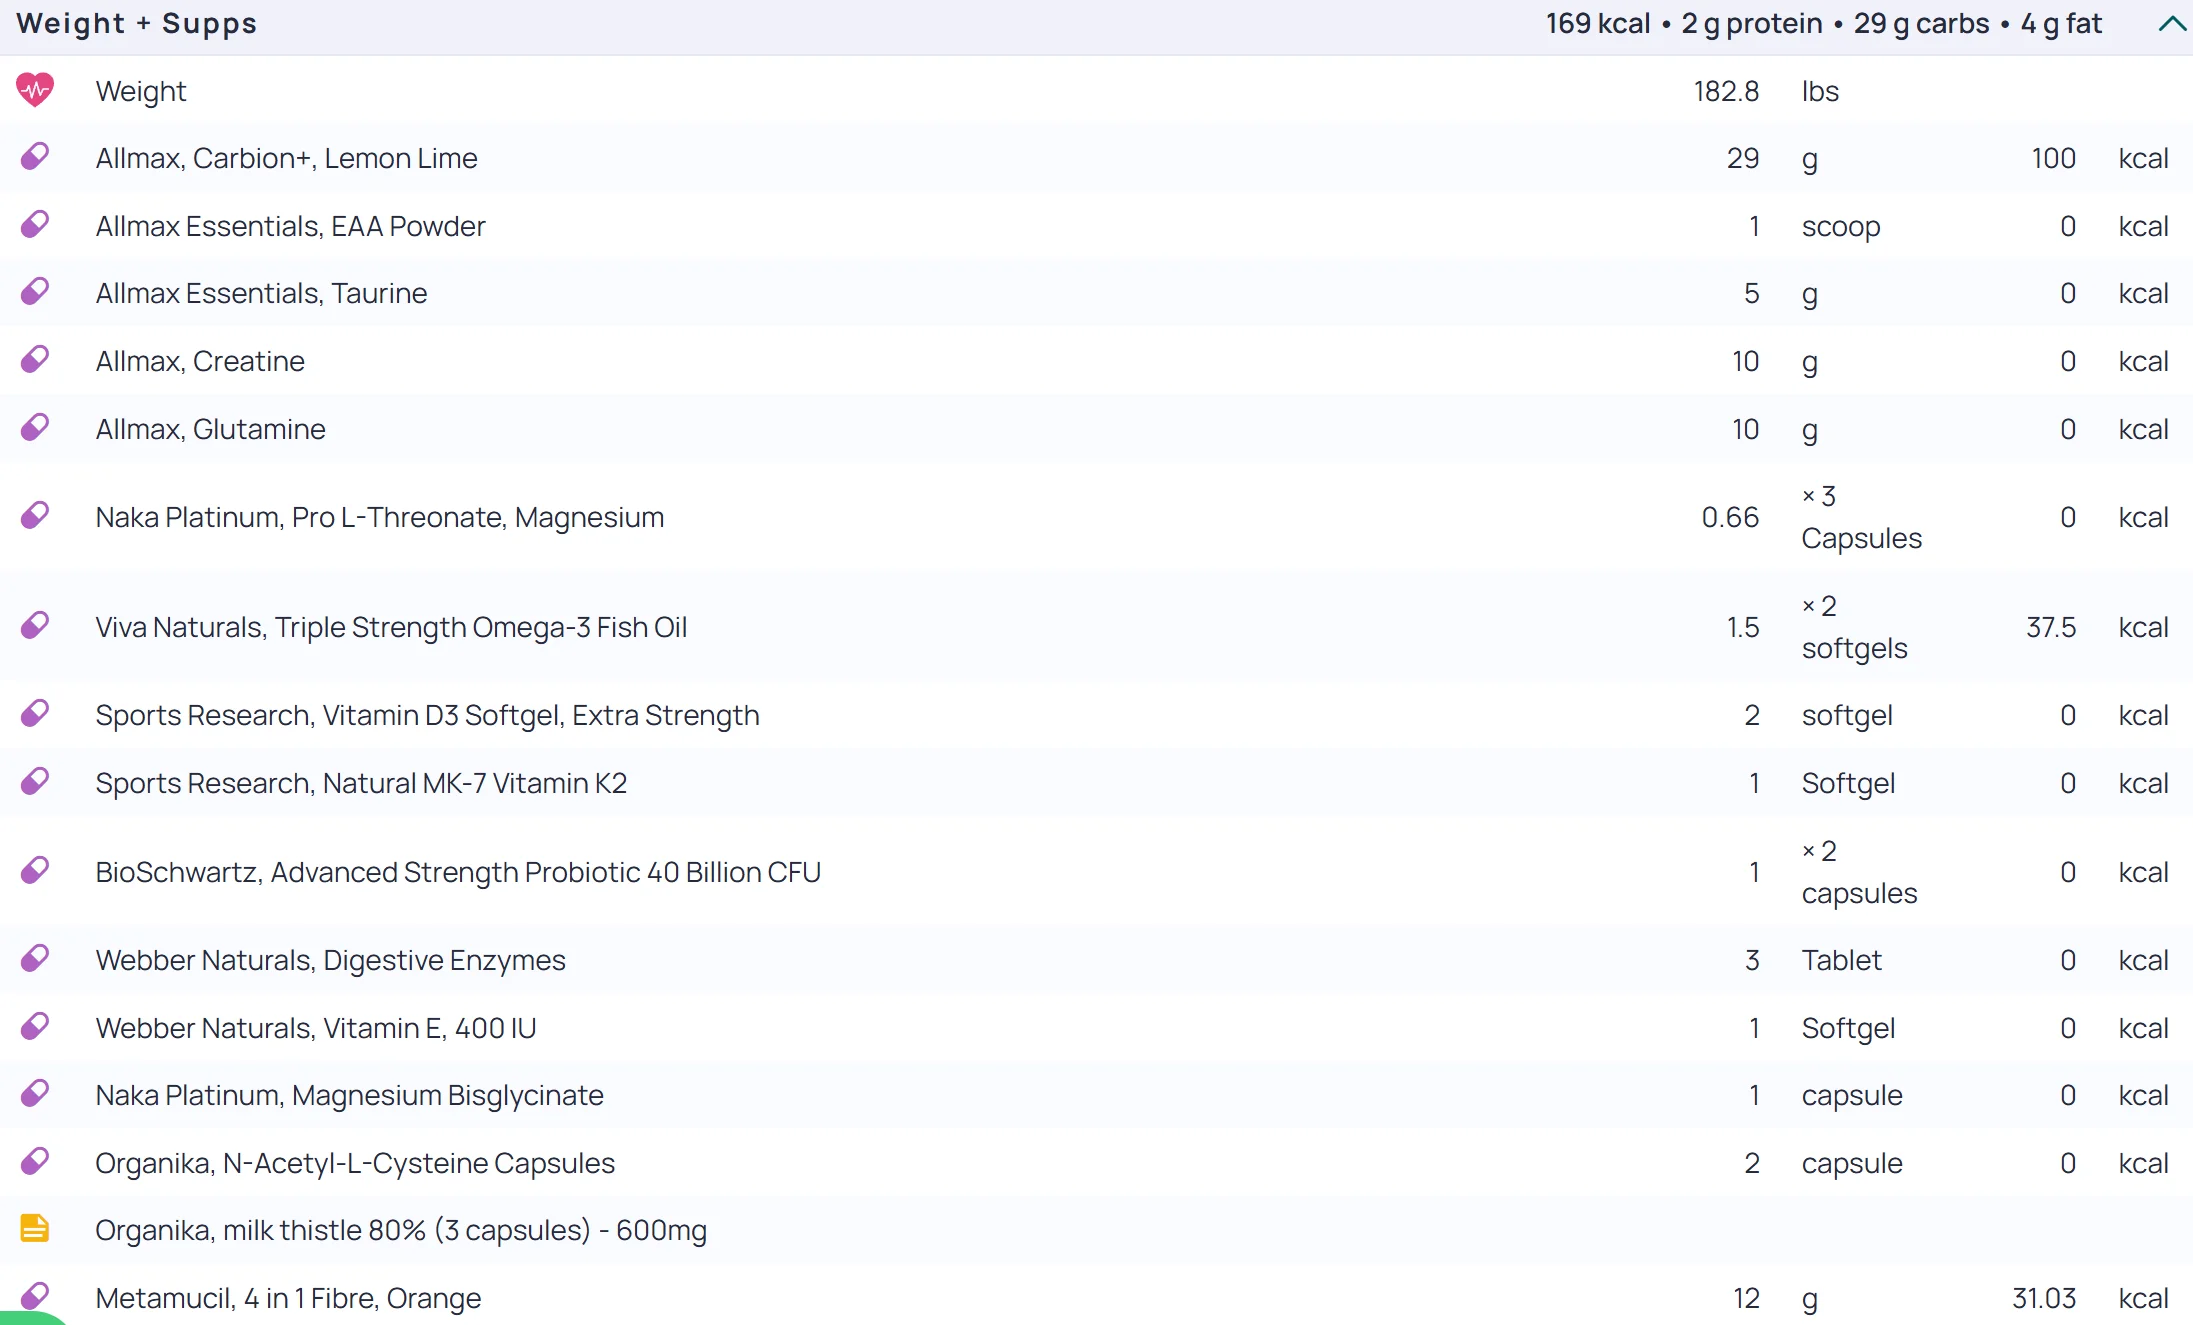Click pill icon for Viva Naturals Fish Oil

tap(35, 626)
